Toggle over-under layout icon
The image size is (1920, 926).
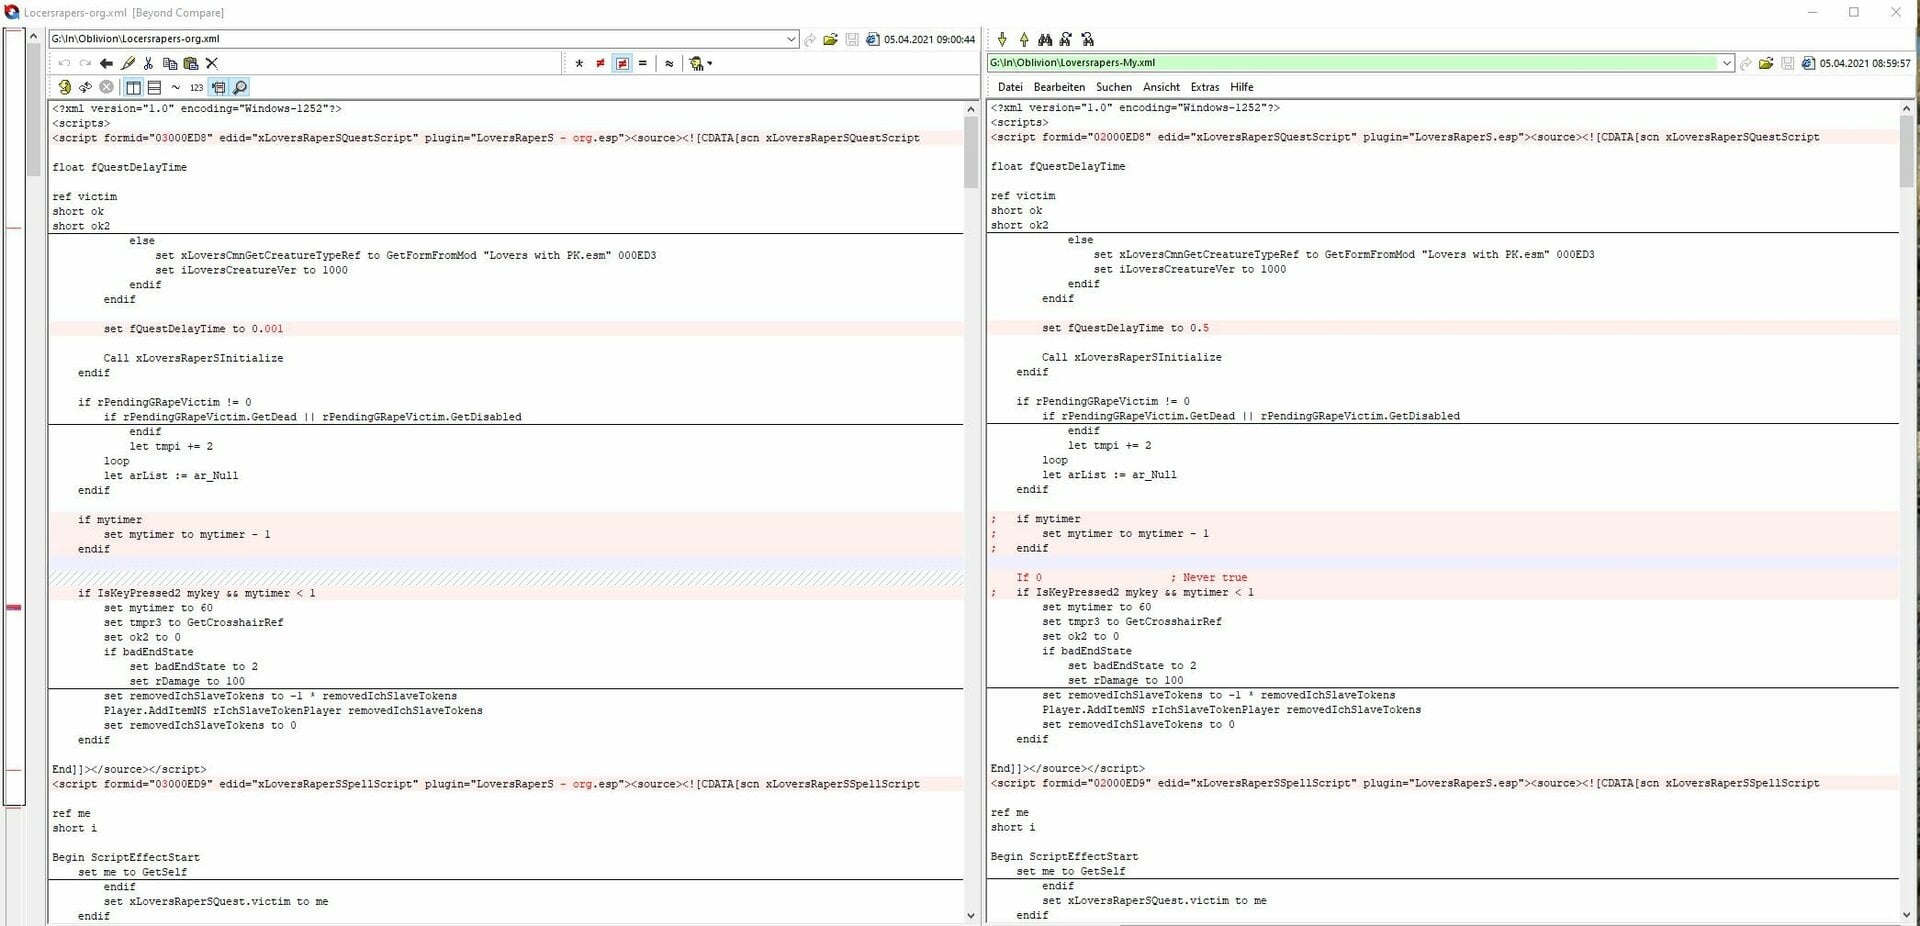153,87
